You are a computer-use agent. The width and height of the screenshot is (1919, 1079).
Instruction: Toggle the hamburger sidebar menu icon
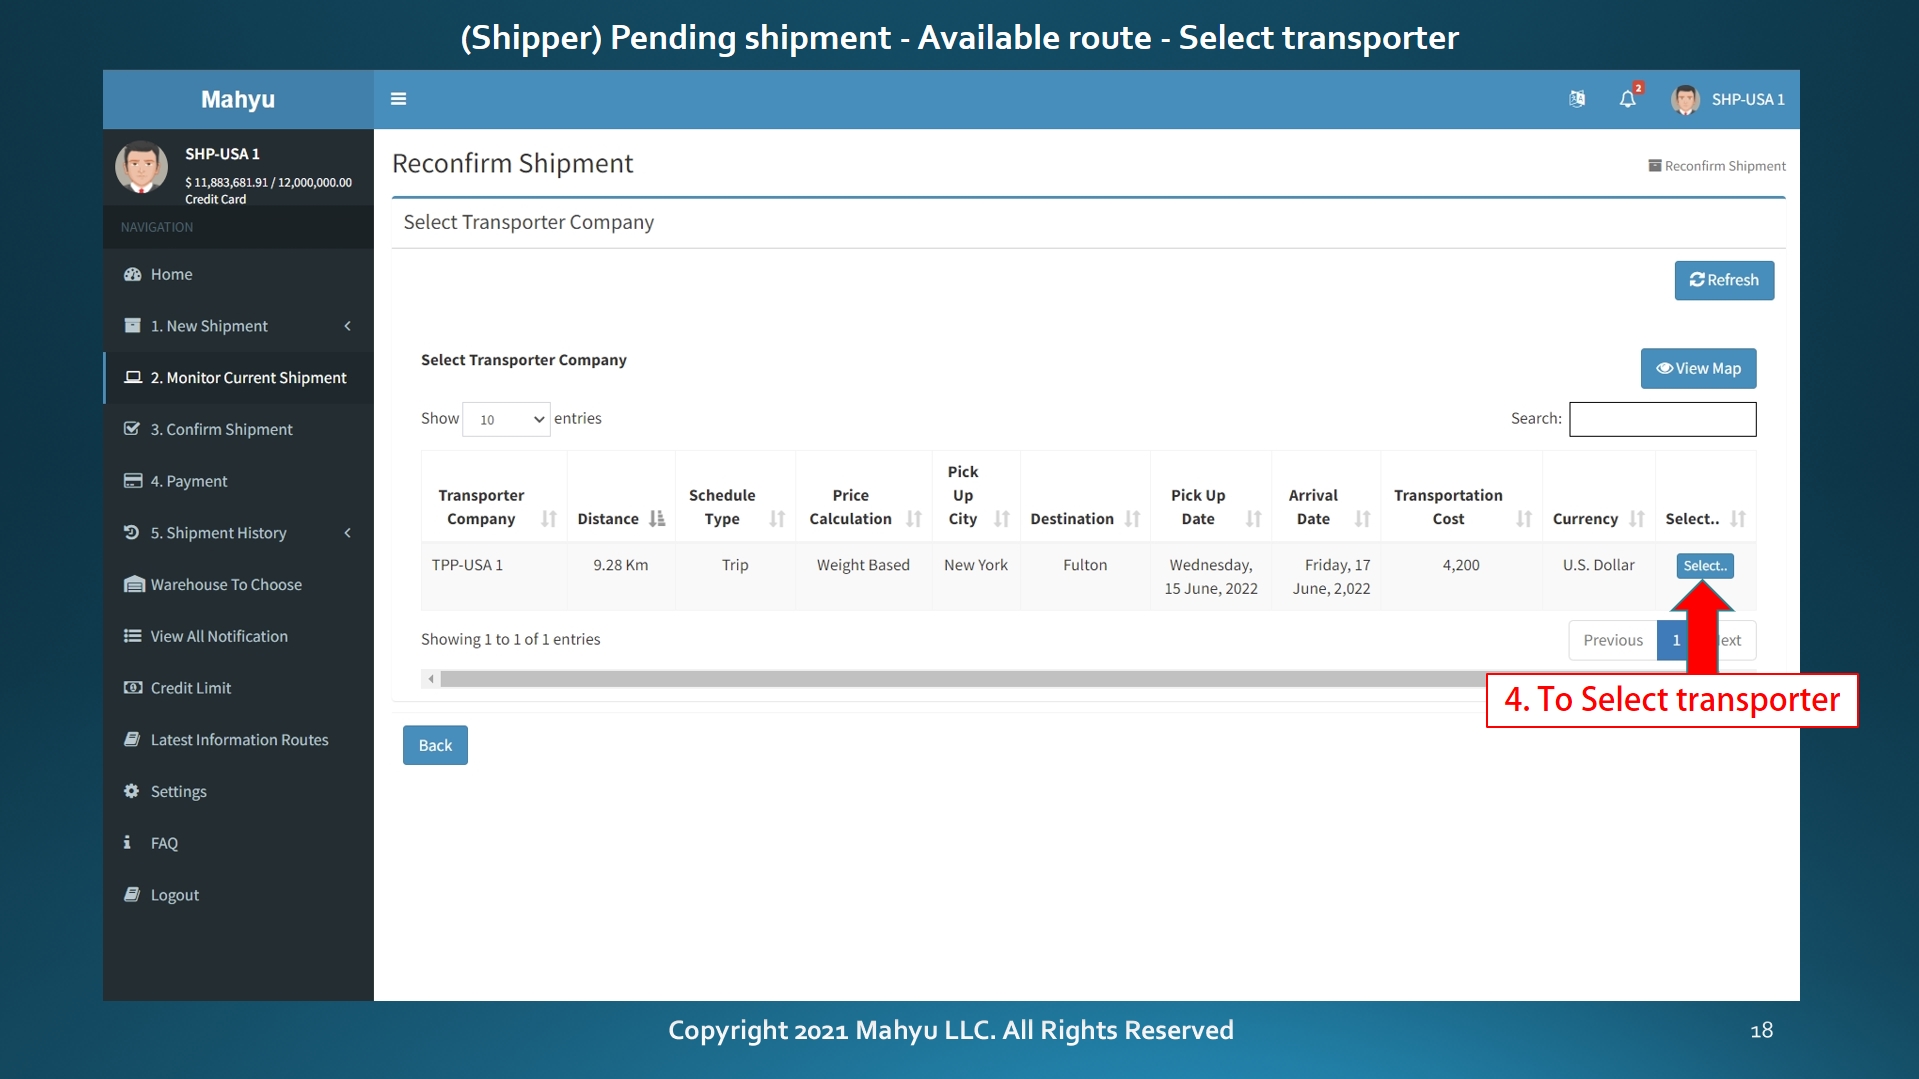click(398, 99)
